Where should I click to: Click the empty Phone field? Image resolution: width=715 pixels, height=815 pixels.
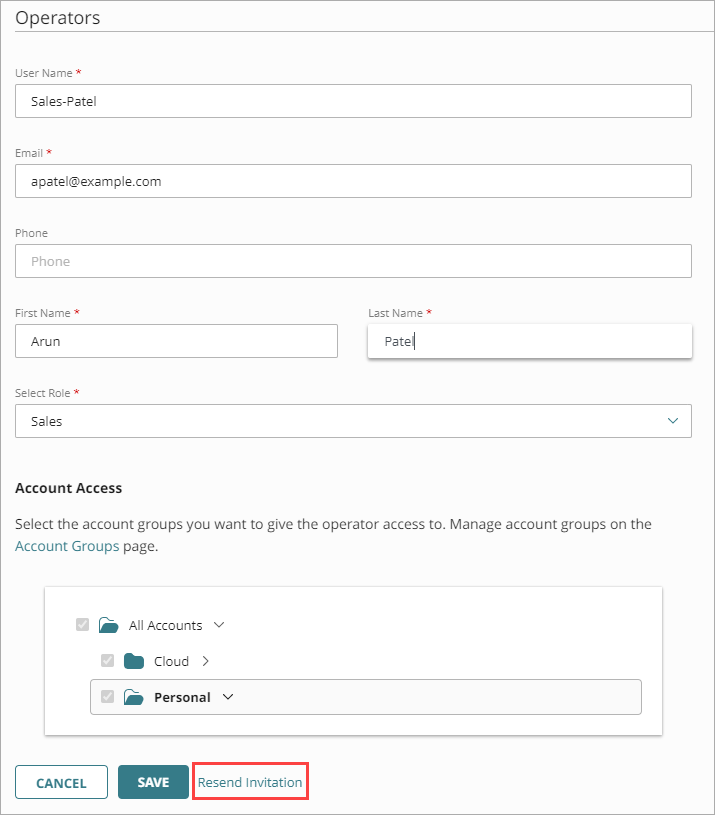(353, 261)
